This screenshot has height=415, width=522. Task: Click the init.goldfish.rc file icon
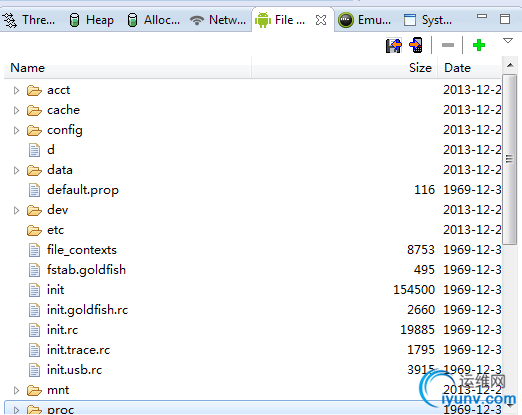tap(34, 310)
